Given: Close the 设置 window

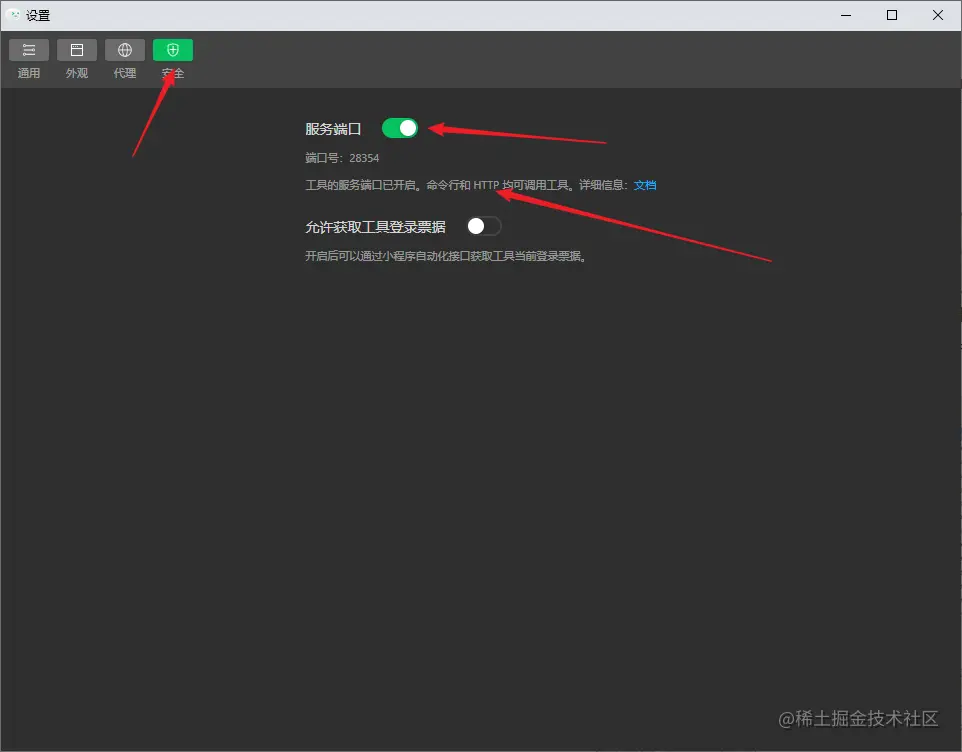Looking at the screenshot, I should [938, 15].
